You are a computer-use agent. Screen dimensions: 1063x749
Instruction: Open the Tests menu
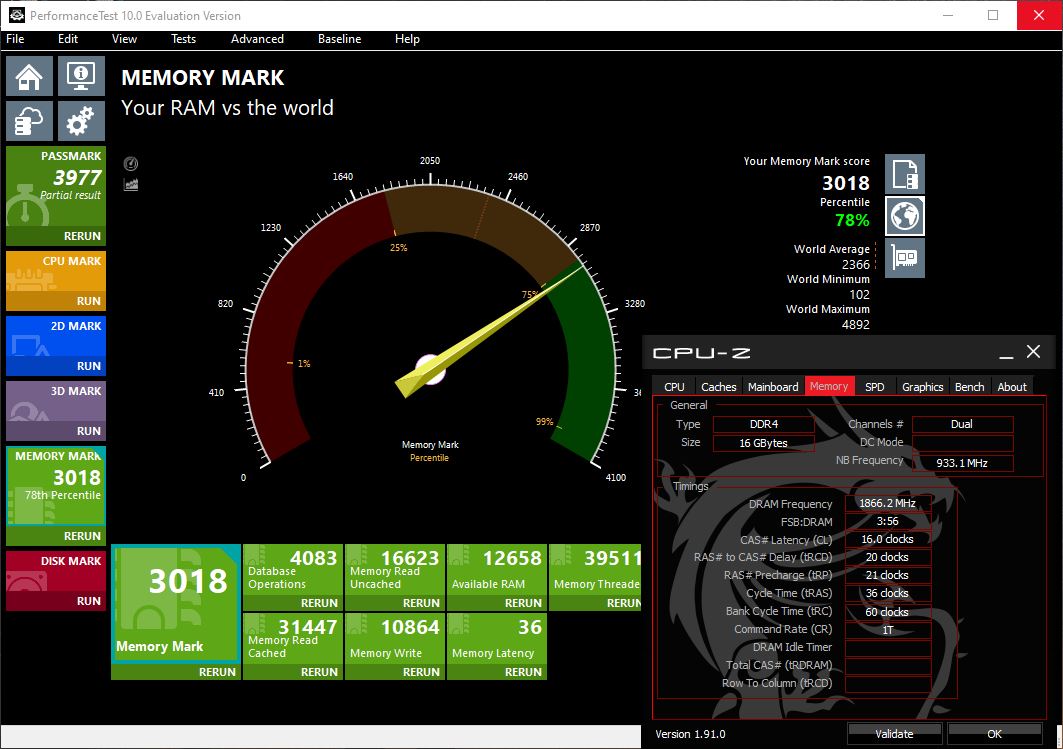click(183, 39)
